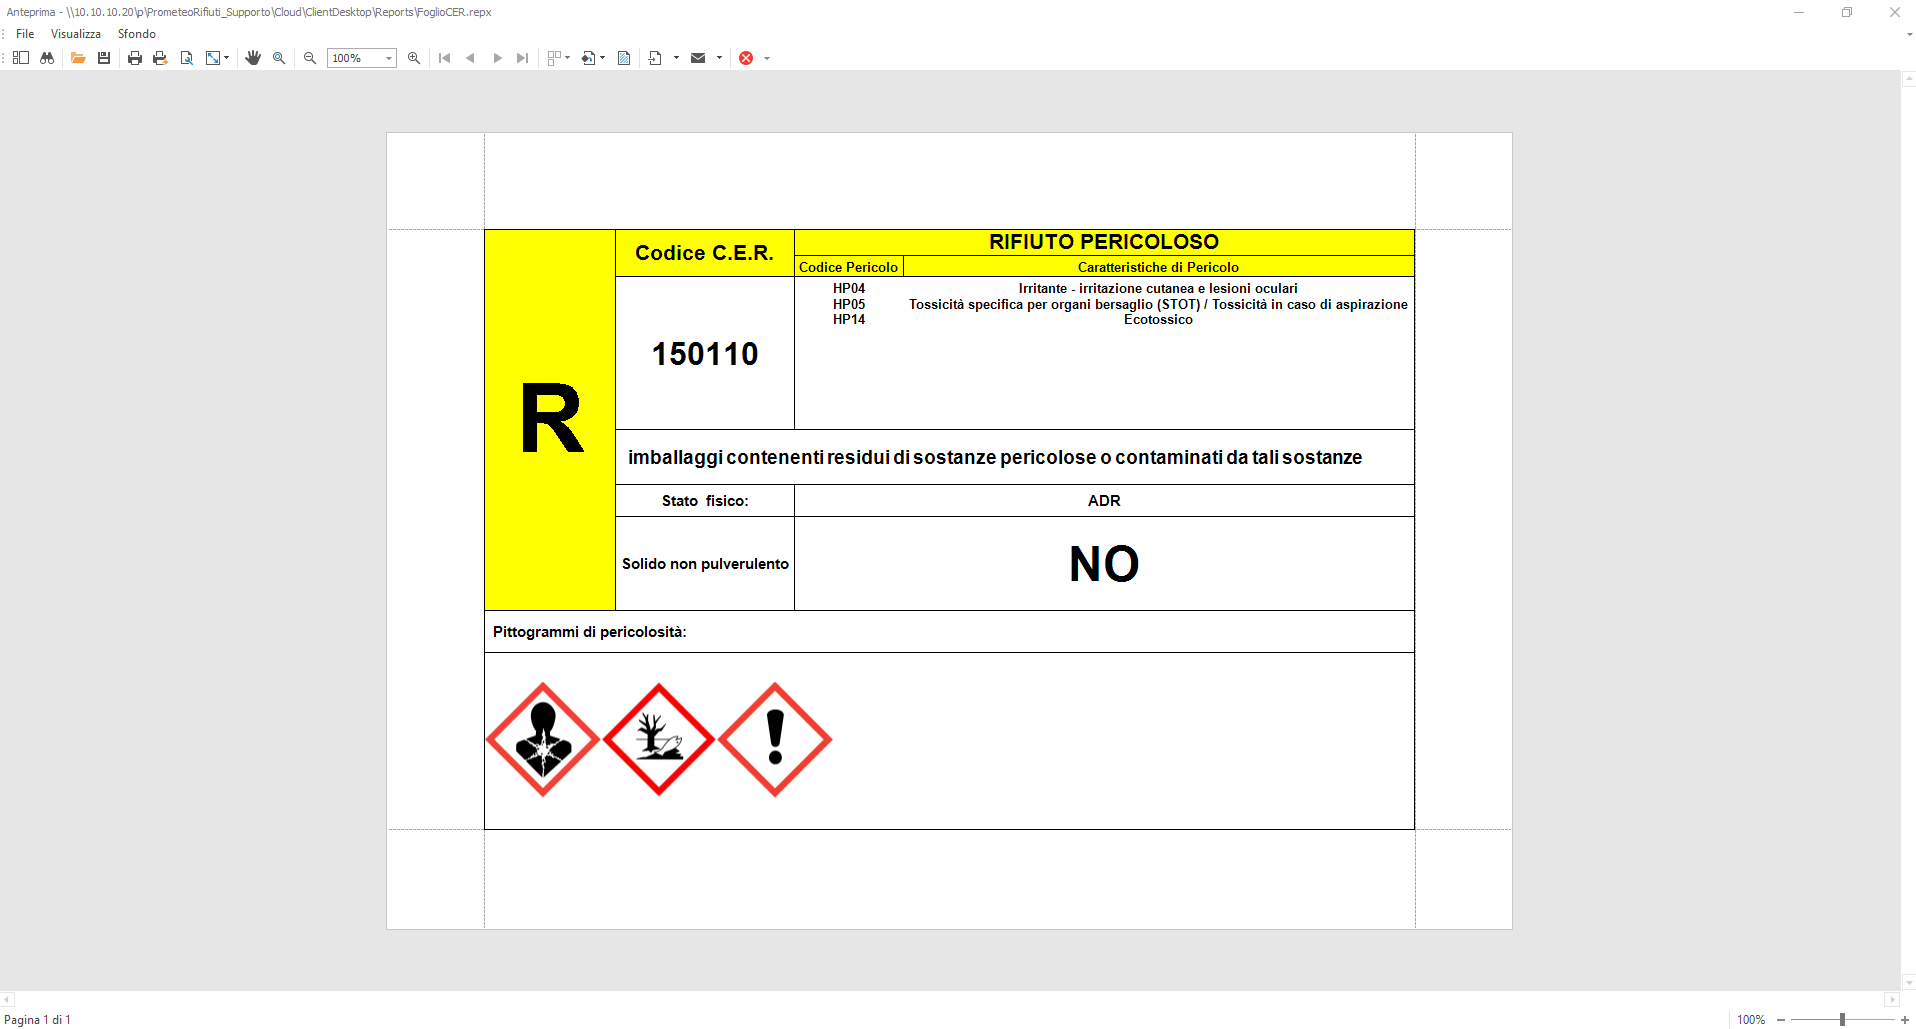
Task: Click the quick print icon
Action: pyautogui.click(x=160, y=58)
